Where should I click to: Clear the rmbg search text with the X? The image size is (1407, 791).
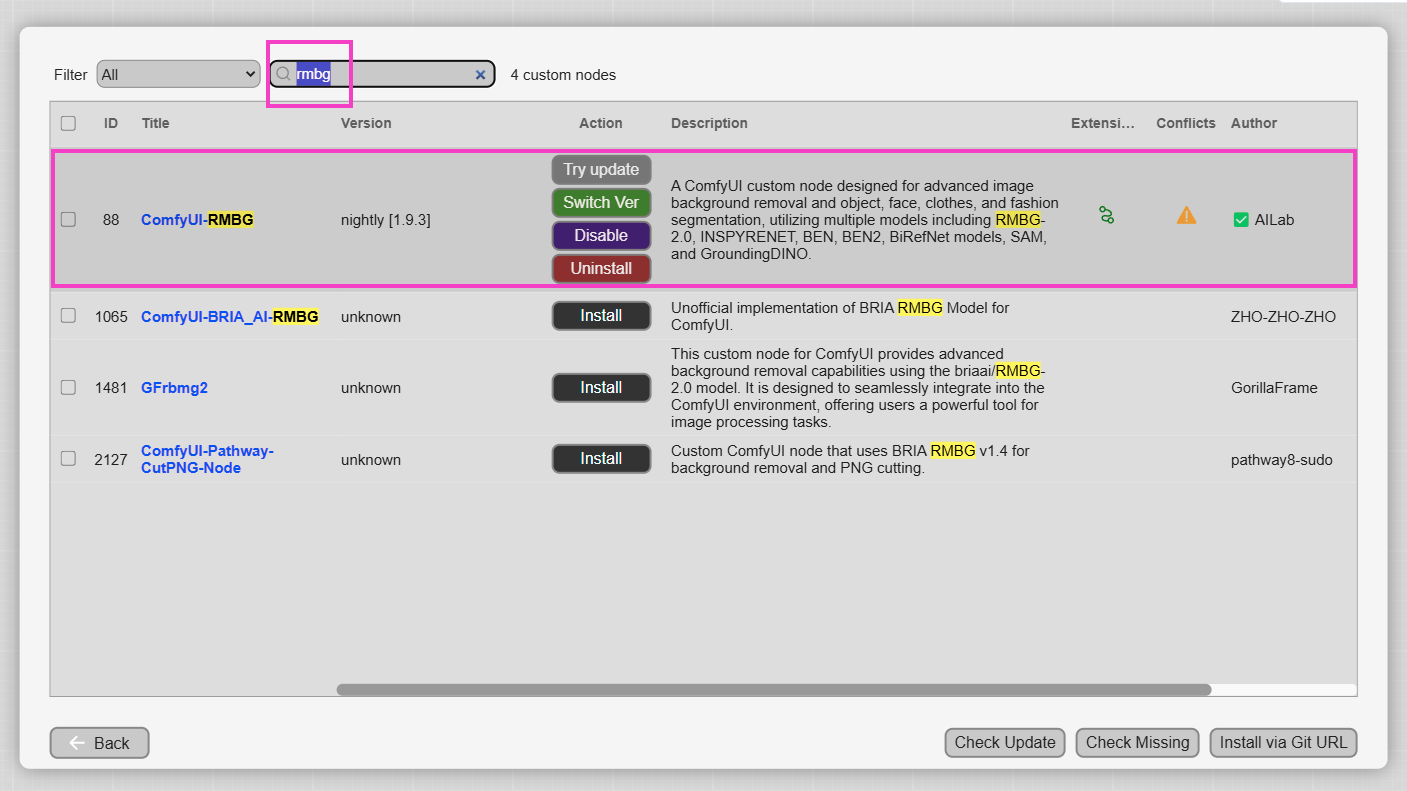tap(480, 75)
